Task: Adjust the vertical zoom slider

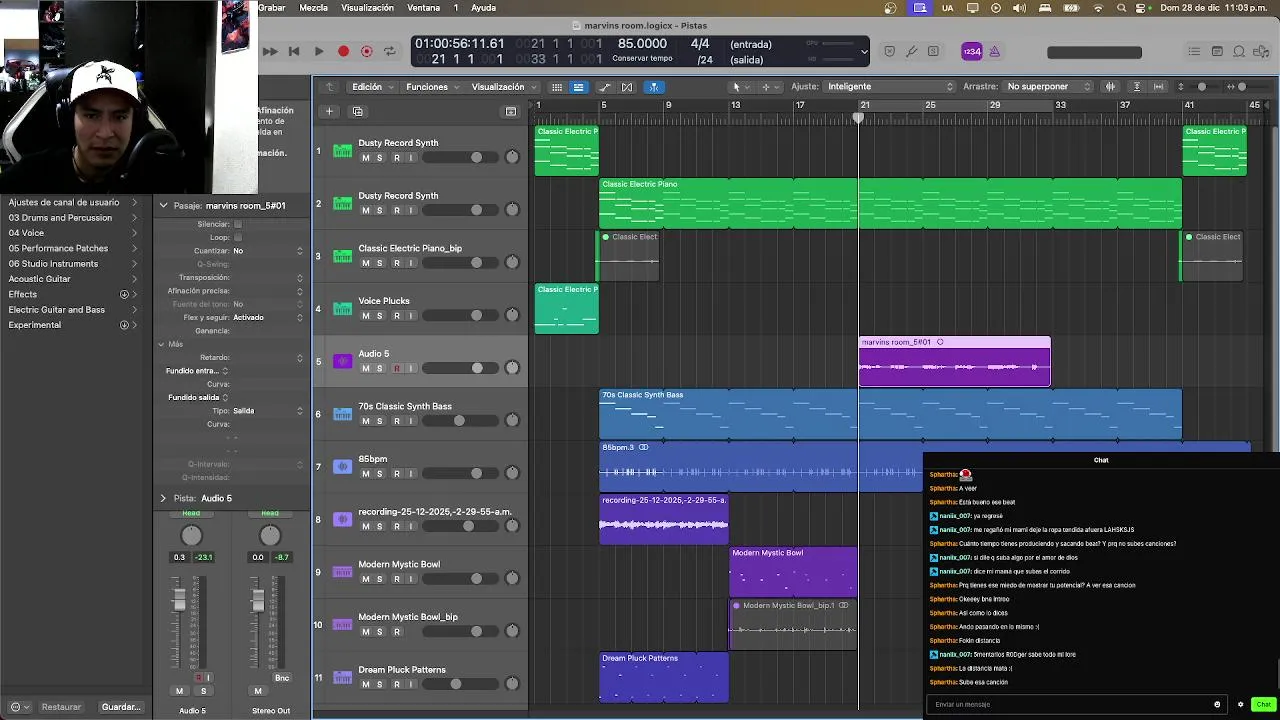Action: coord(1201,87)
